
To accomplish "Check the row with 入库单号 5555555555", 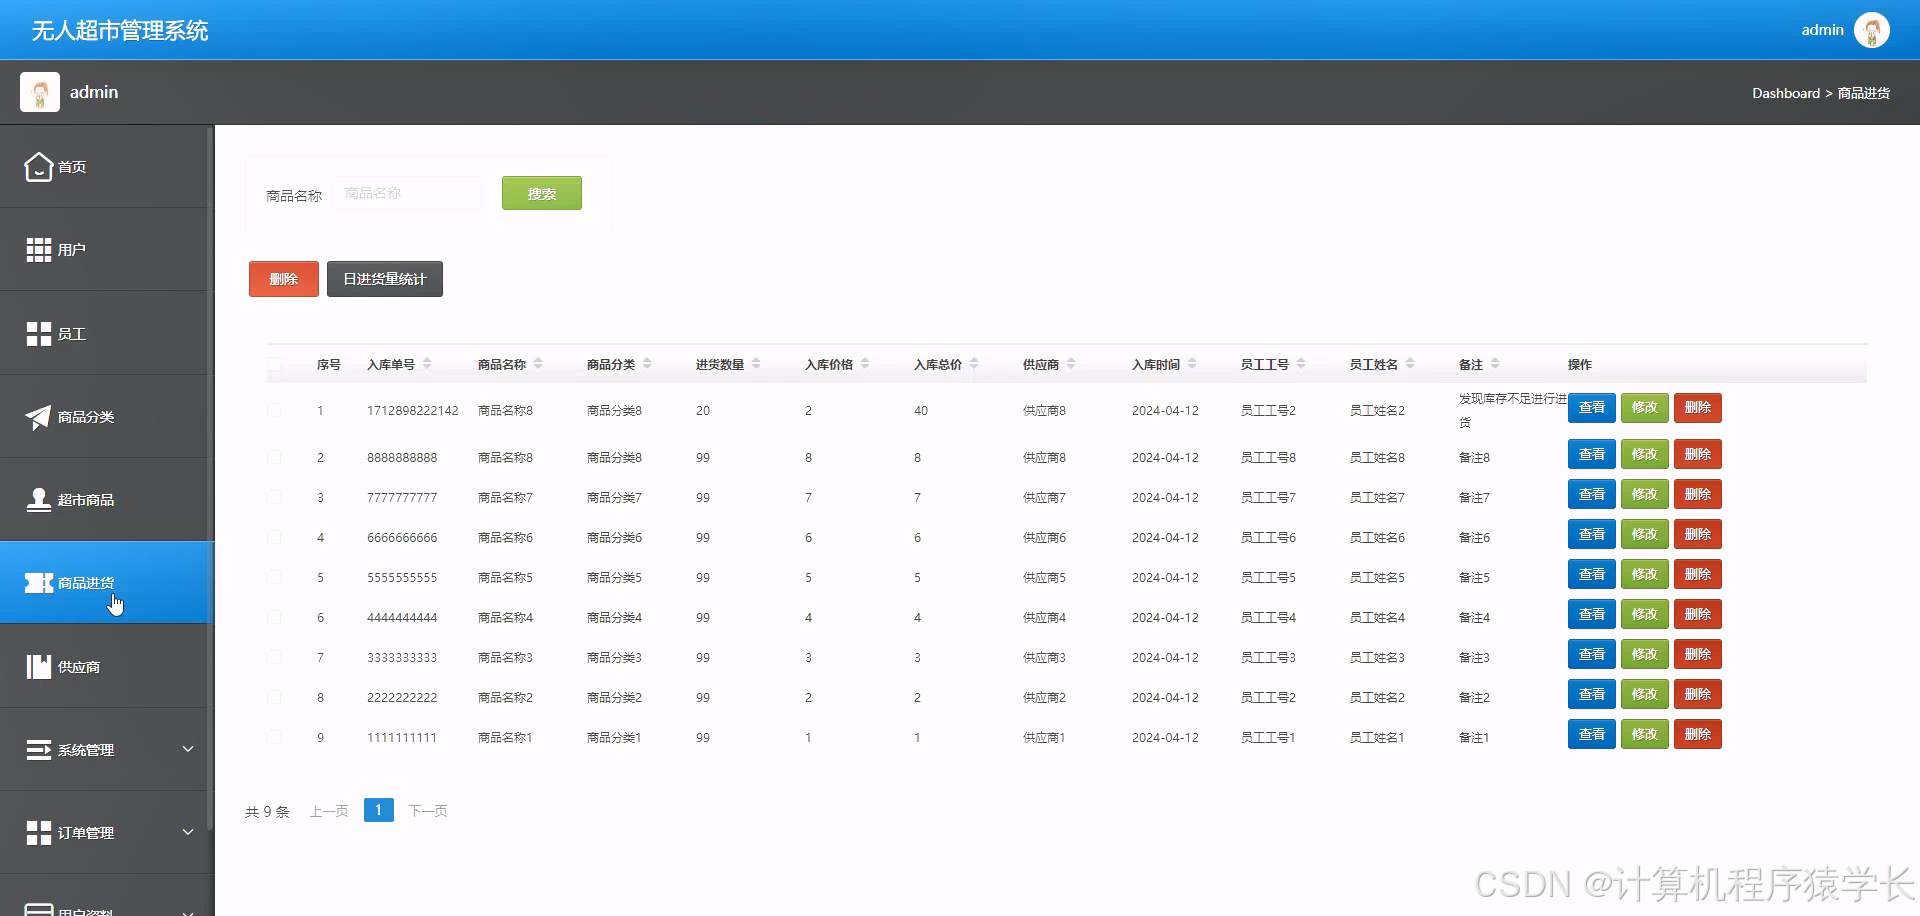I will tap(274, 577).
